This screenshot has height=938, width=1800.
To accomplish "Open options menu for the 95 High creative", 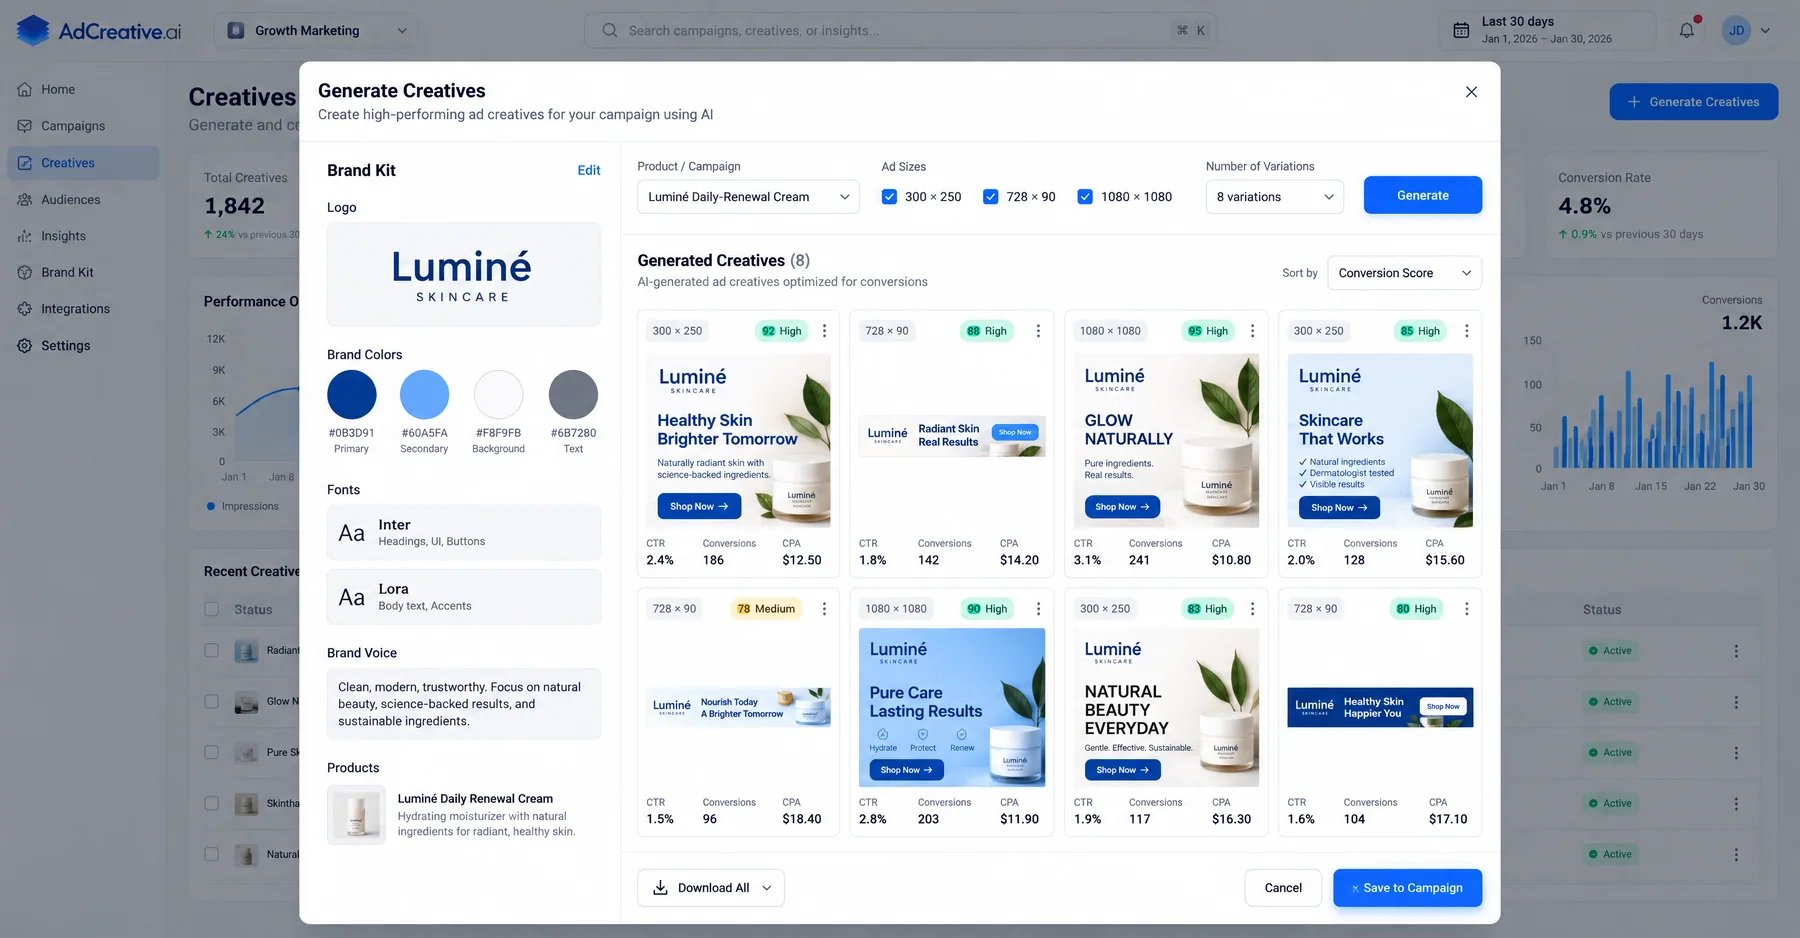I will pos(1252,331).
